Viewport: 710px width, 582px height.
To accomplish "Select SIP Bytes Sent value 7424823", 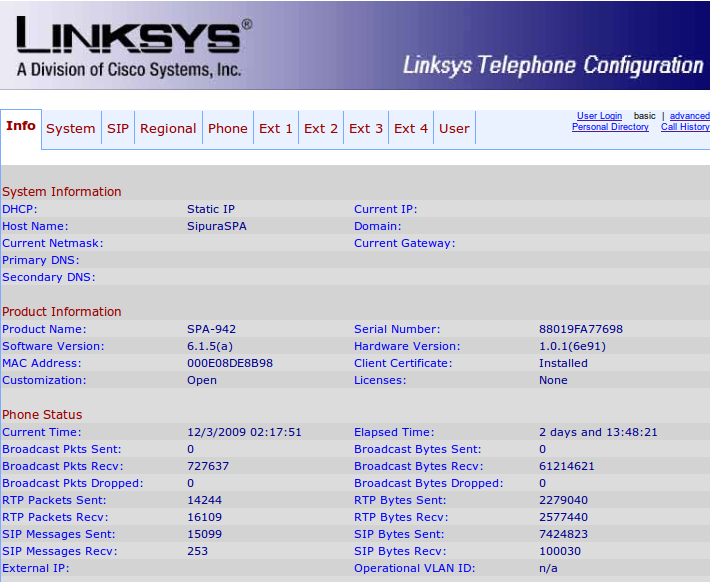I will pyautogui.click(x=563, y=534).
